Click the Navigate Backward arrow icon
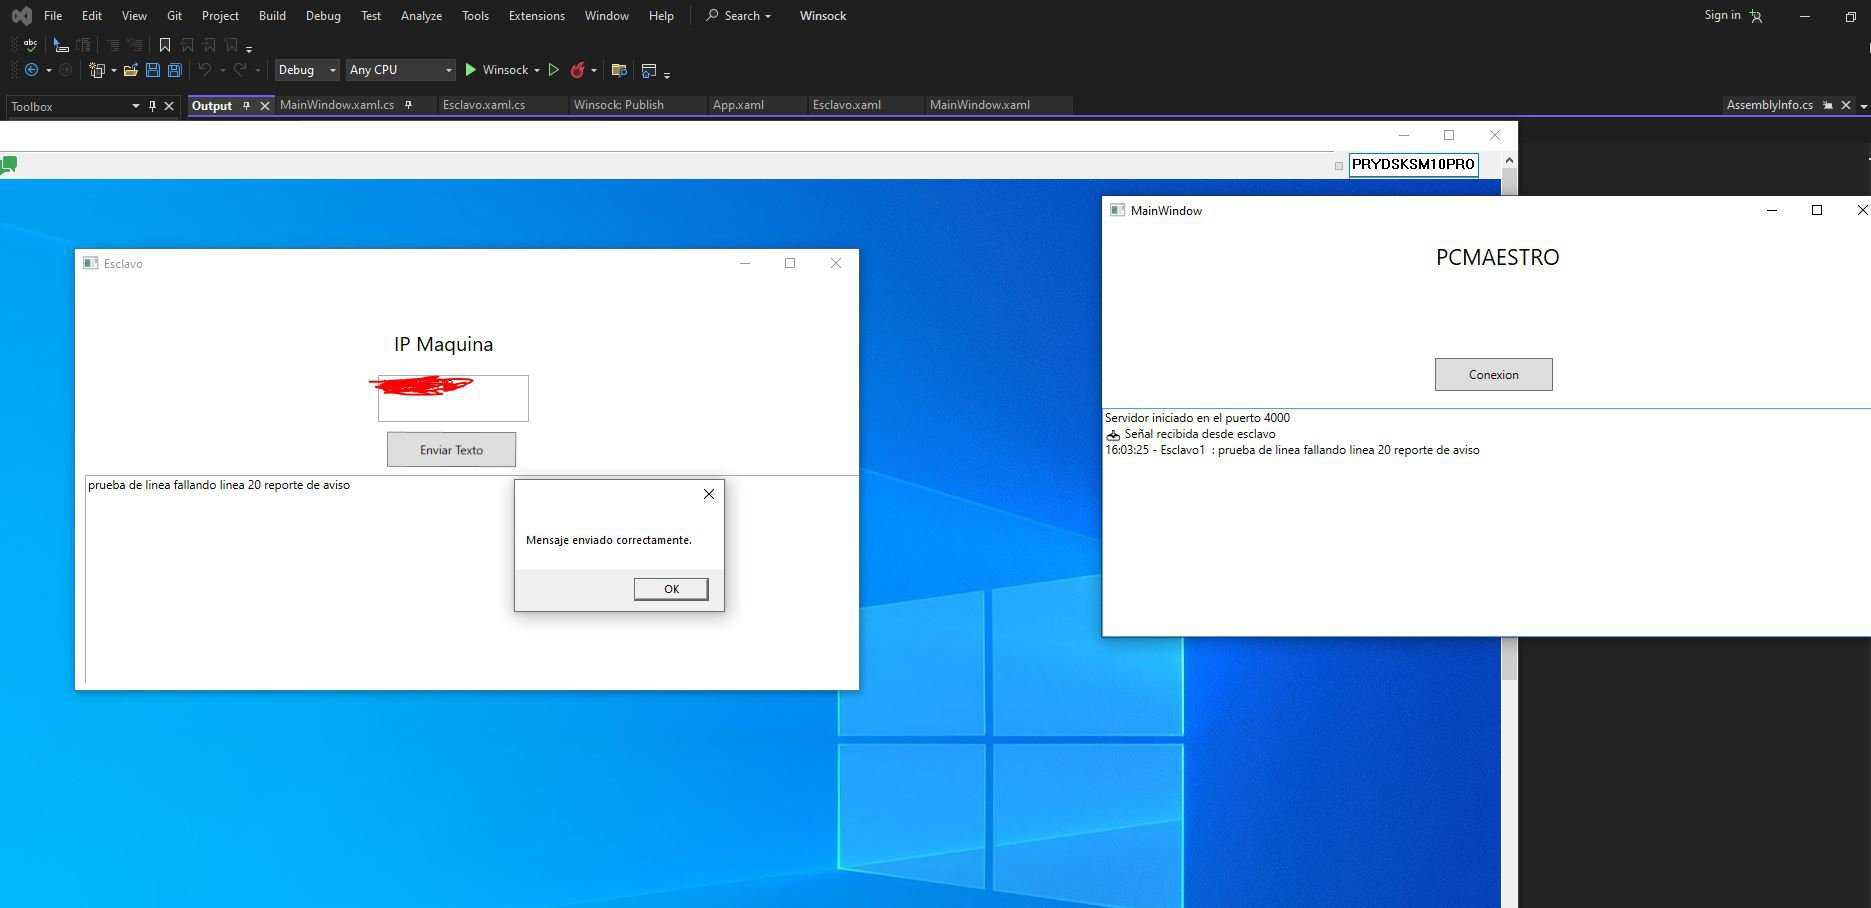Viewport: 1871px width, 908px height. tap(32, 70)
